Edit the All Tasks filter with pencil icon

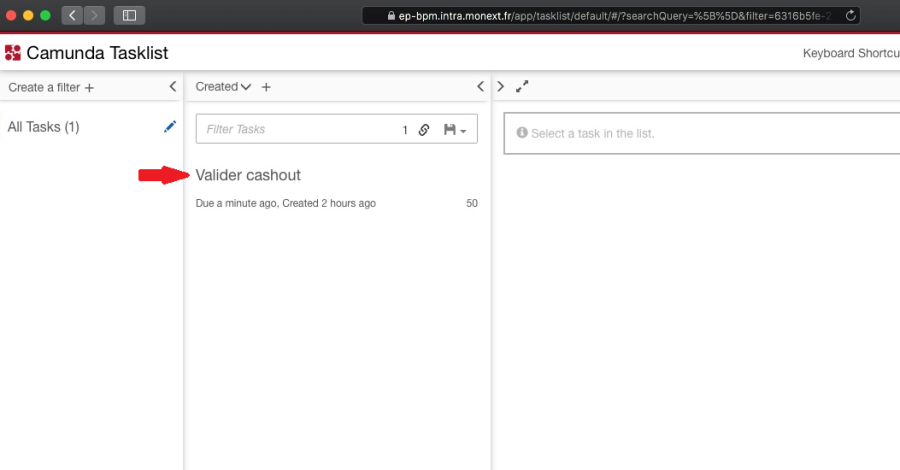[169, 127]
